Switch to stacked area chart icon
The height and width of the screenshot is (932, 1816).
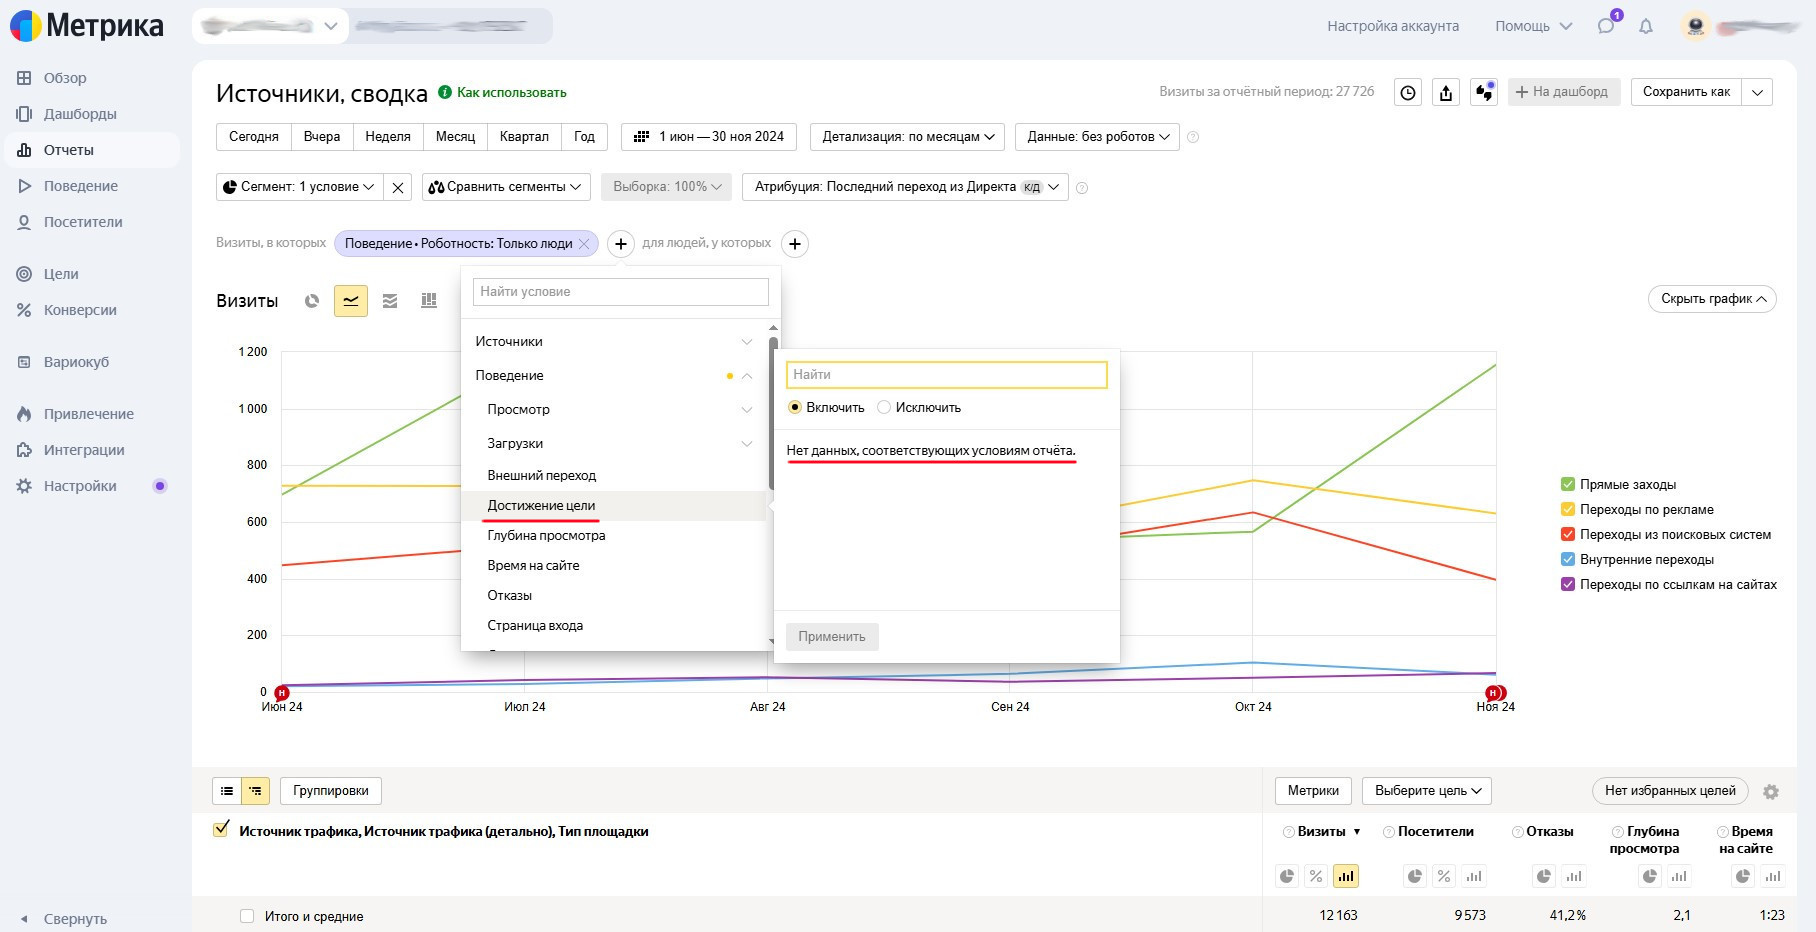point(390,301)
